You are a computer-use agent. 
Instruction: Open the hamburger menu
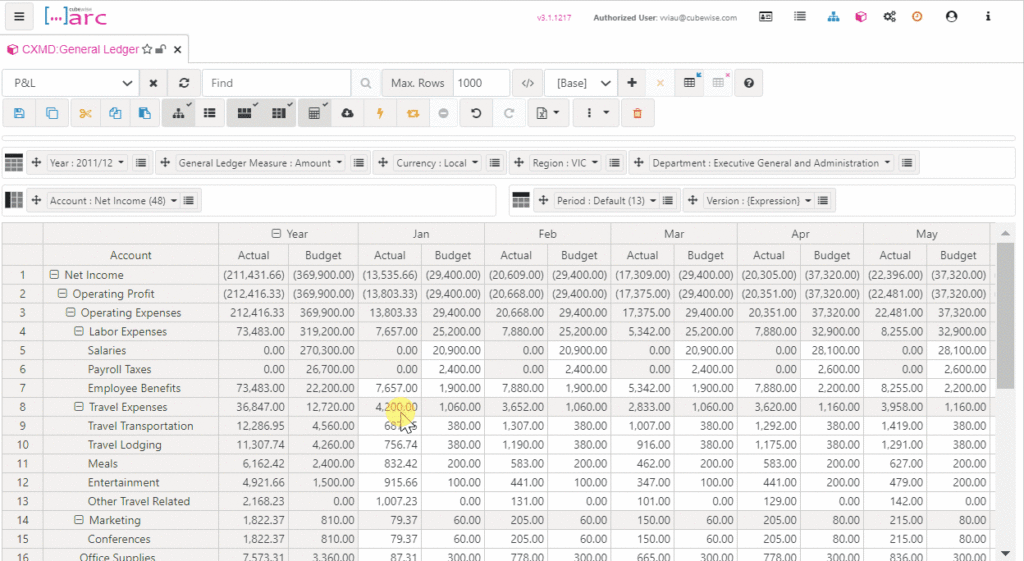click(19, 17)
